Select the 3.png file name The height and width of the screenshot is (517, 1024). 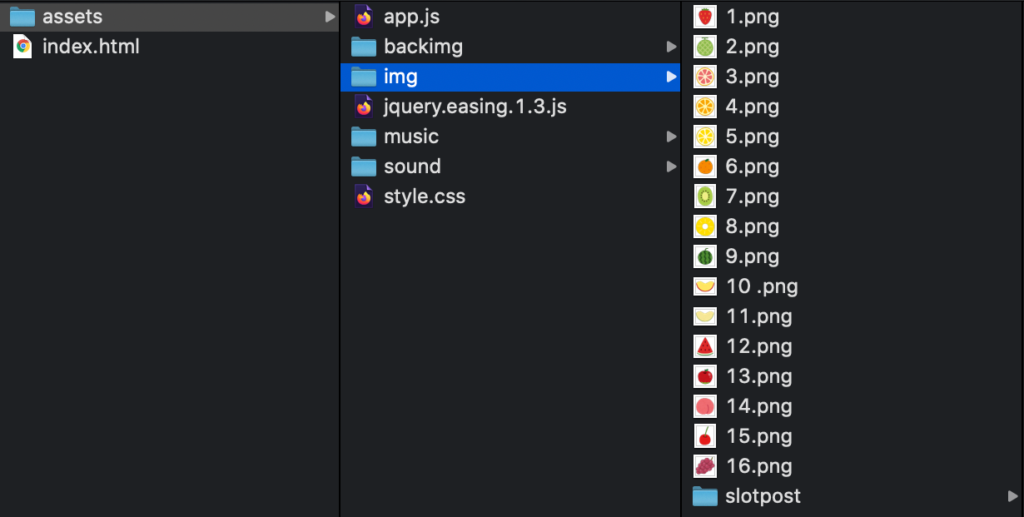(752, 76)
